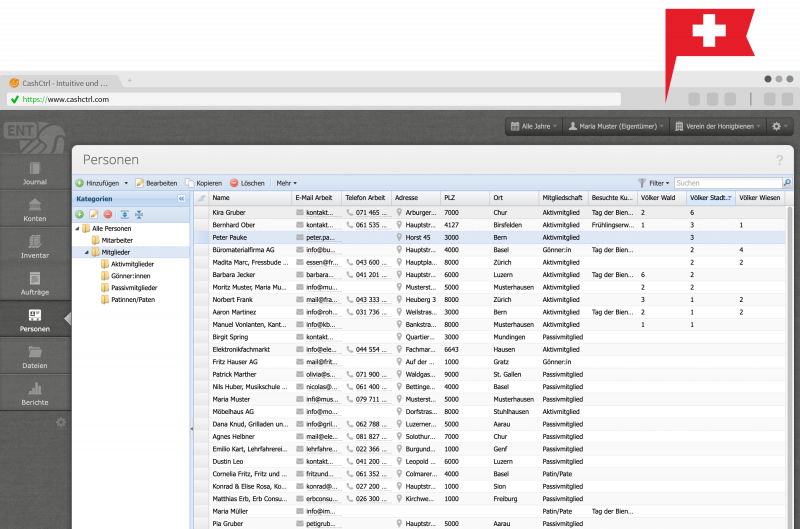
Task: Open the Journal module in sidebar
Action: click(35, 173)
